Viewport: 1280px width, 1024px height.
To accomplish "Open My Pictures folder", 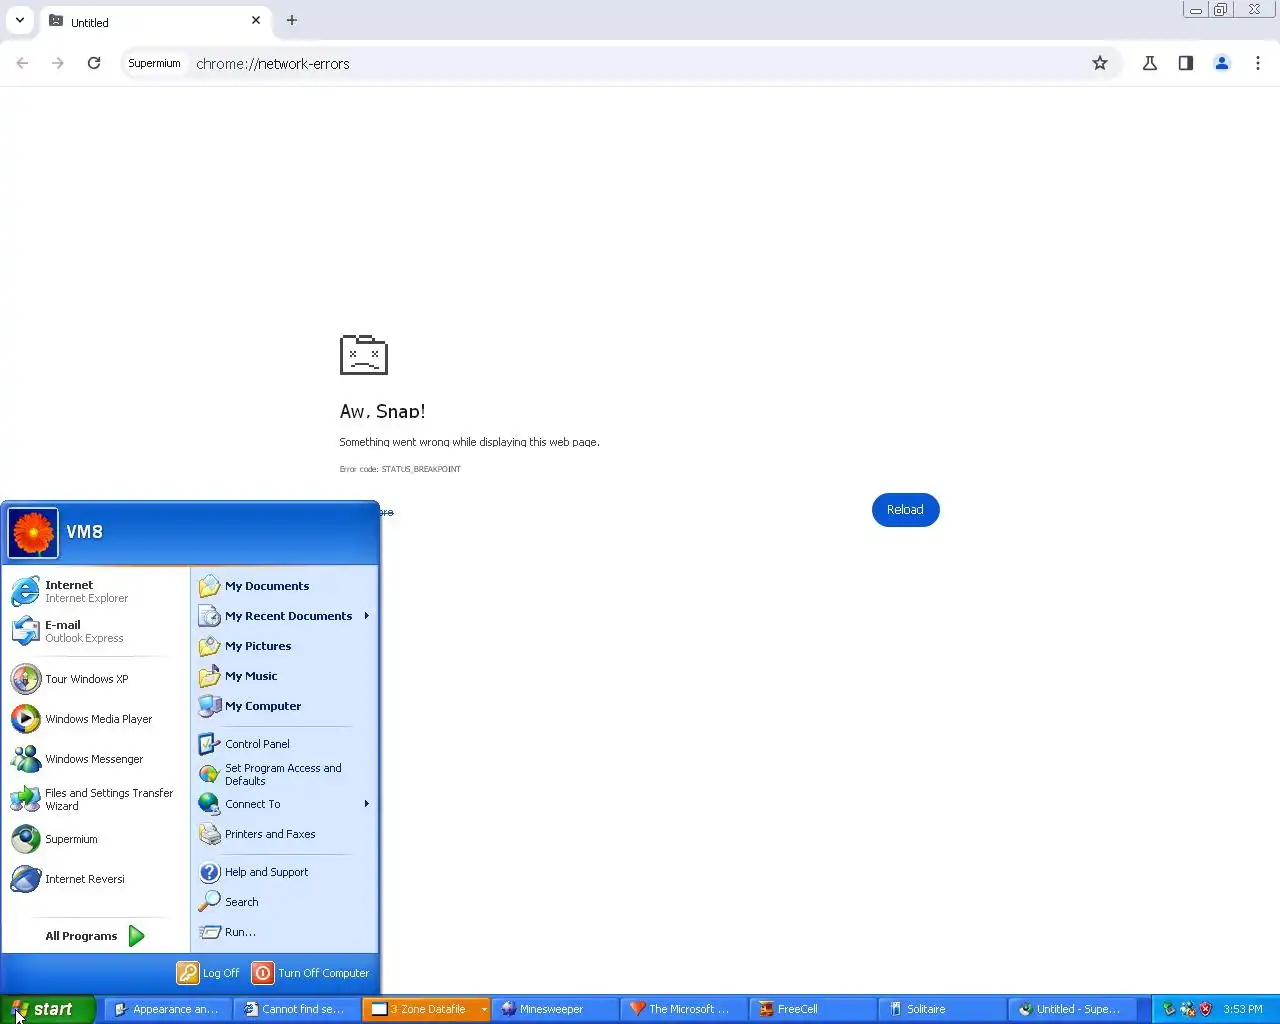I will [285, 646].
